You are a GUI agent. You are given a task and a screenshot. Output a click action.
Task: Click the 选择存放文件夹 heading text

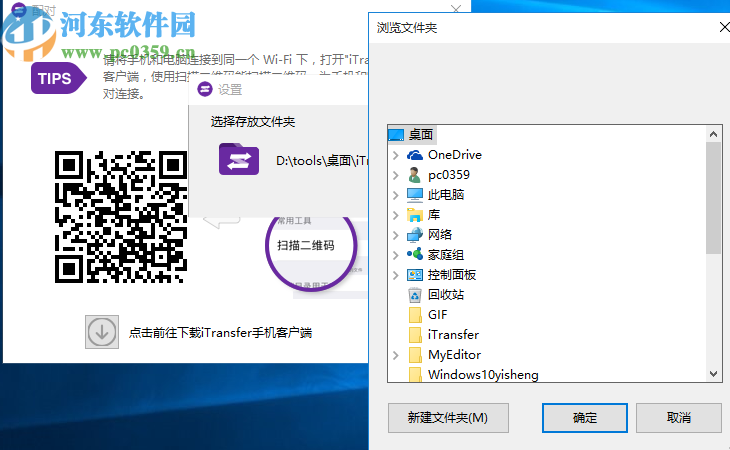[x=253, y=122]
